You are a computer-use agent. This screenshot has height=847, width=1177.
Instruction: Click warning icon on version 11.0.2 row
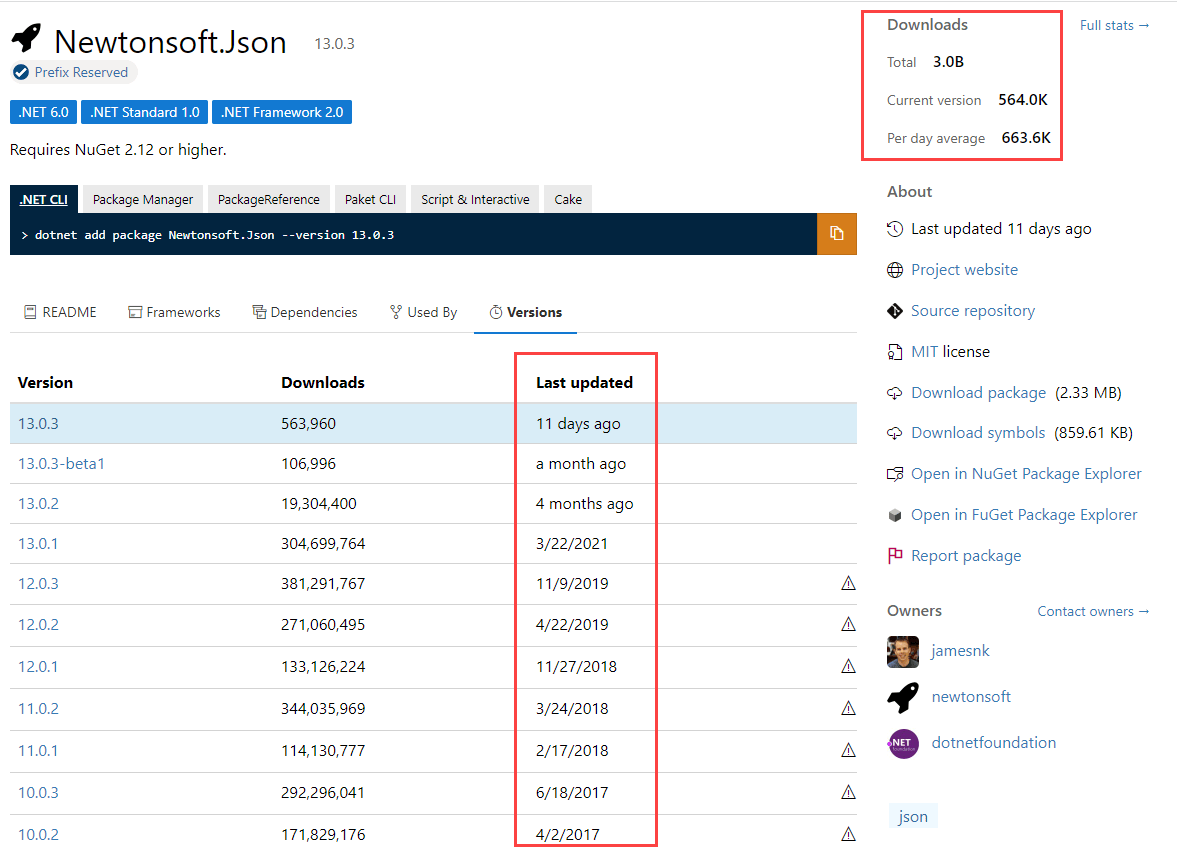tap(848, 708)
